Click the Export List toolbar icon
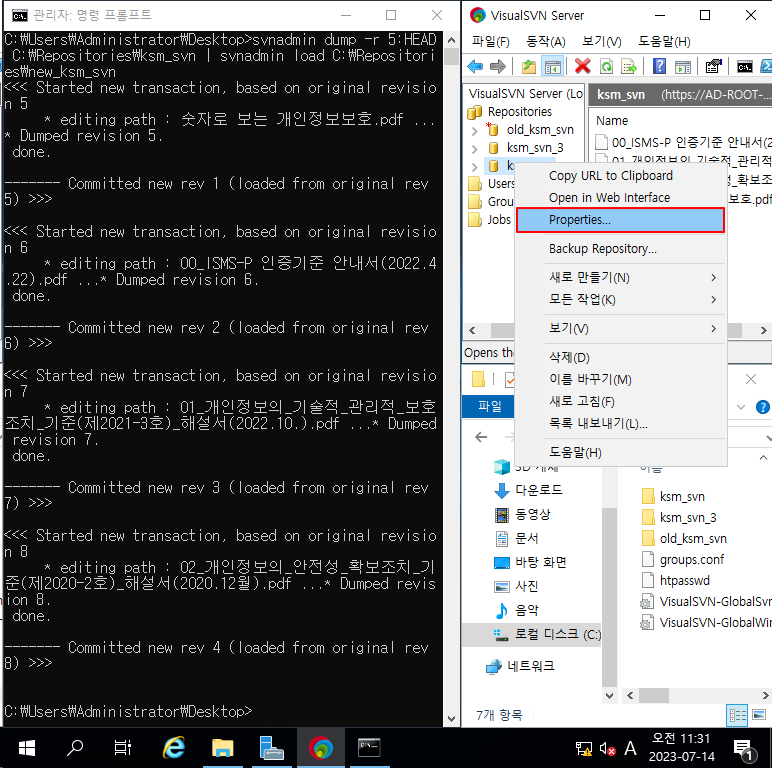The height and width of the screenshot is (768, 772). (629, 66)
